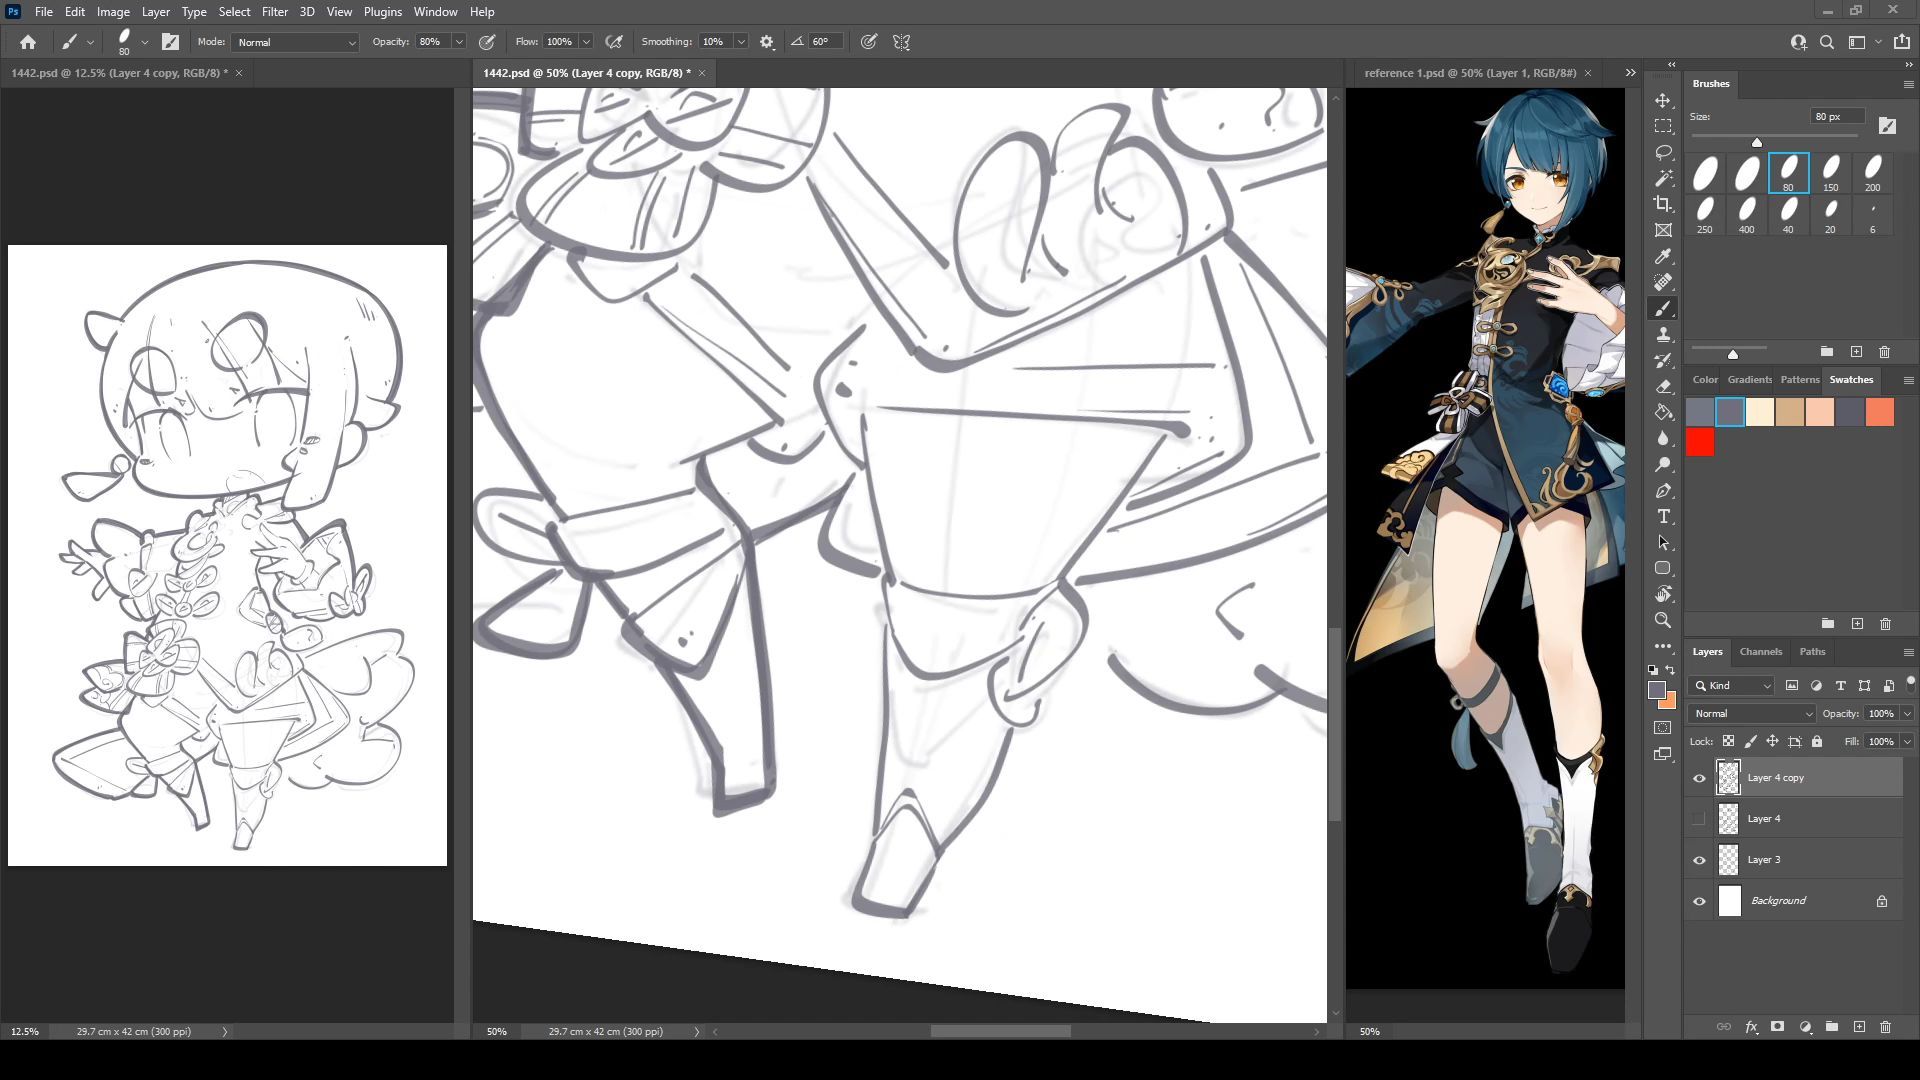Open the Plugins menu
This screenshot has height=1080, width=1920.
[x=382, y=12]
